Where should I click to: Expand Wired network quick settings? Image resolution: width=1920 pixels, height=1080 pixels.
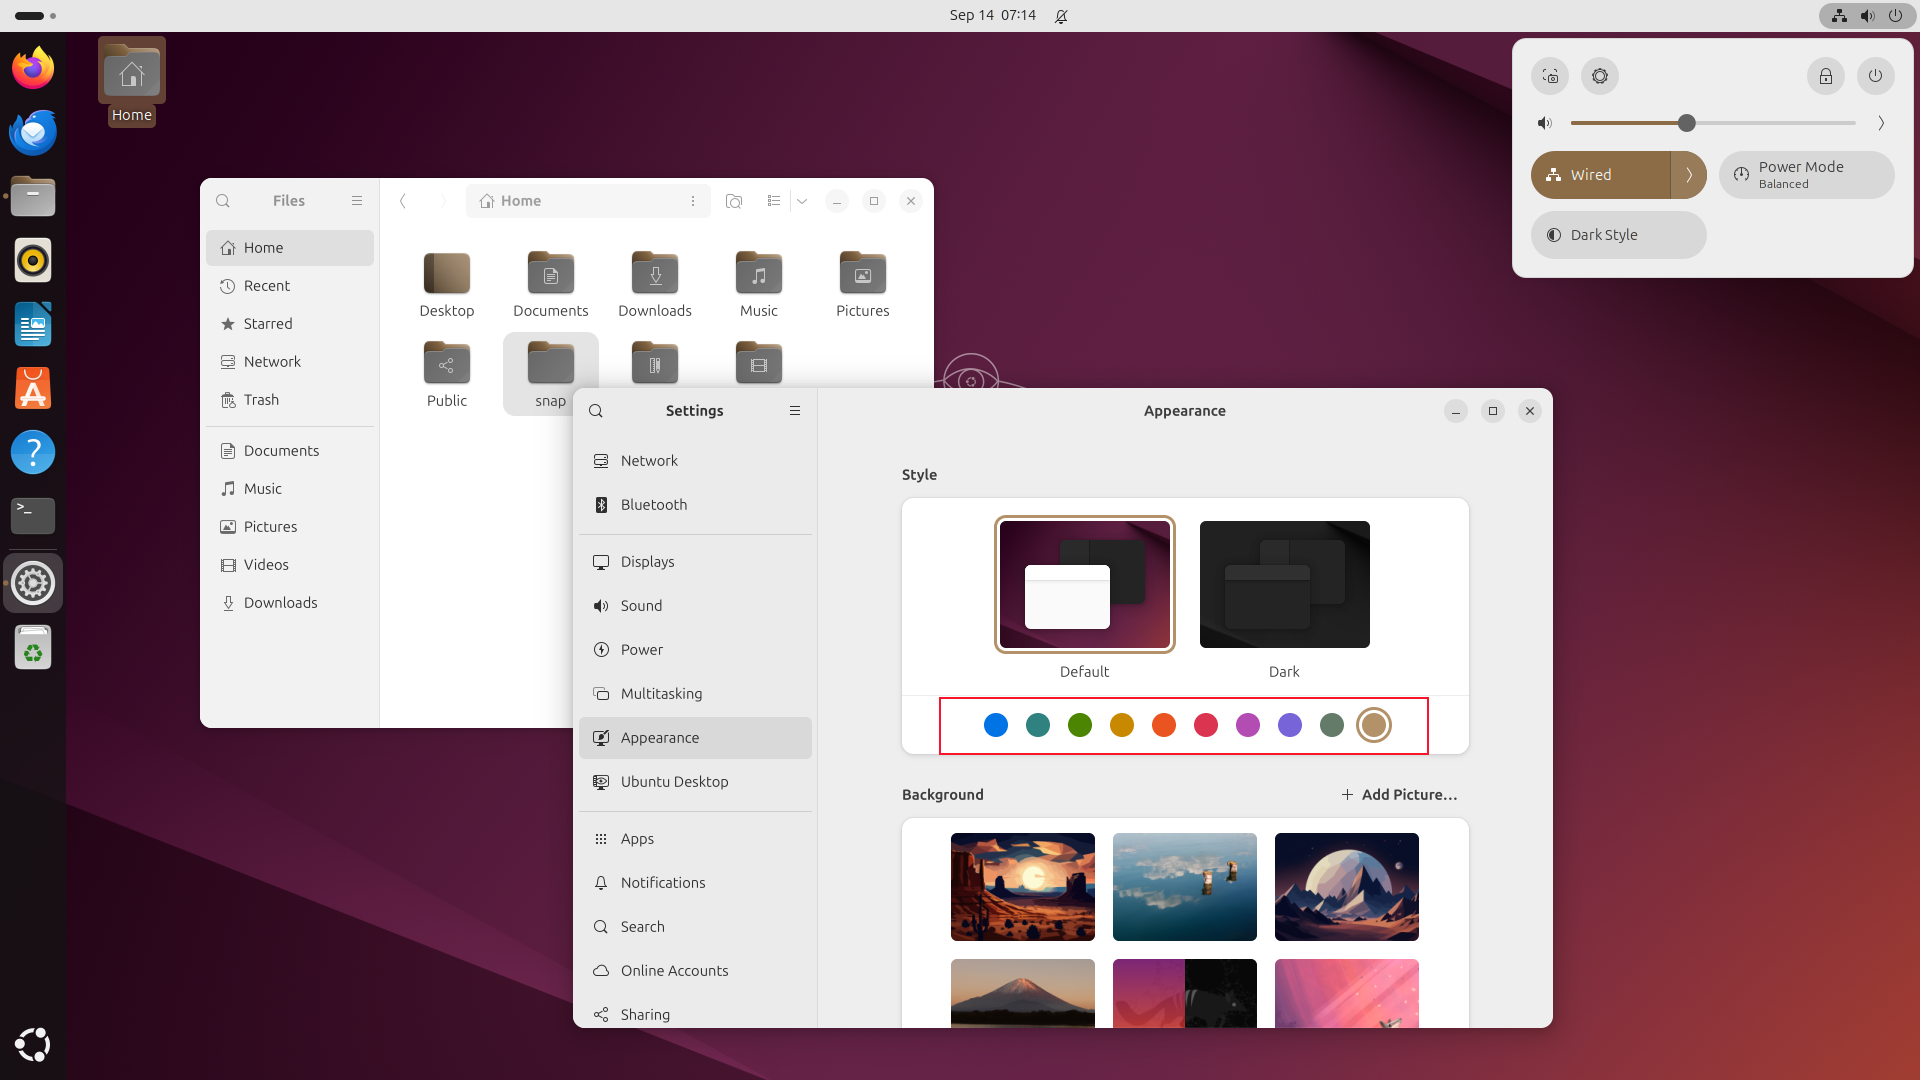(x=1689, y=174)
